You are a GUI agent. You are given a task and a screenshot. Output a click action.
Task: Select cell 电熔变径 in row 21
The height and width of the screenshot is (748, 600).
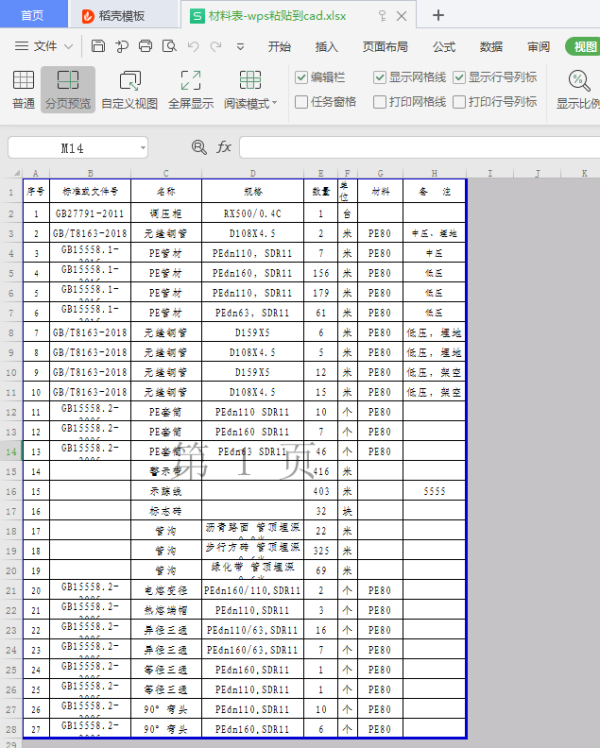pyautogui.click(x=166, y=590)
